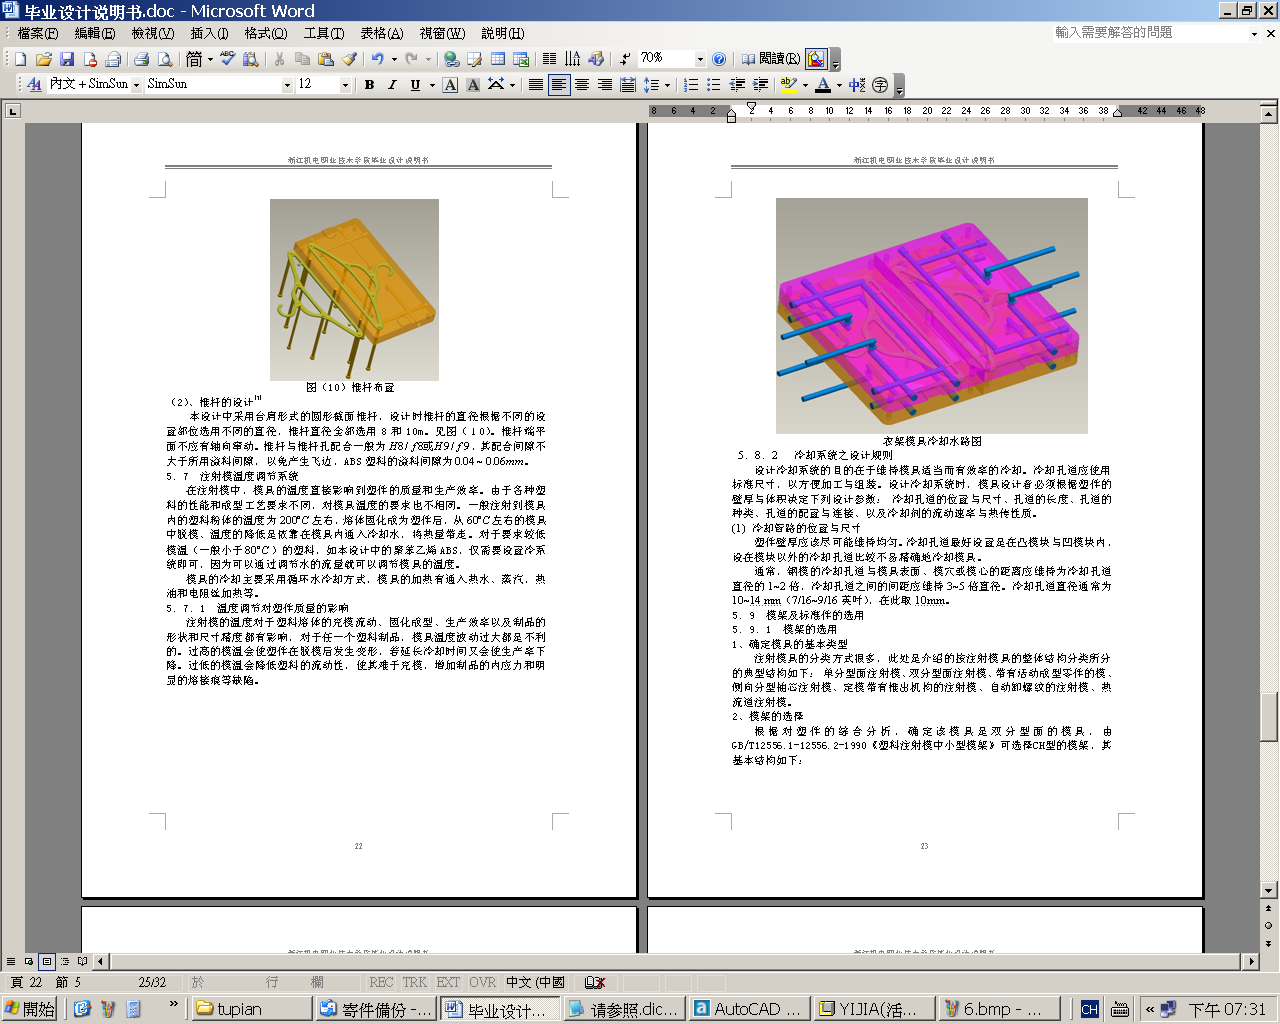Apply distributed text alignment
The width and height of the screenshot is (1280, 1024).
(x=628, y=85)
